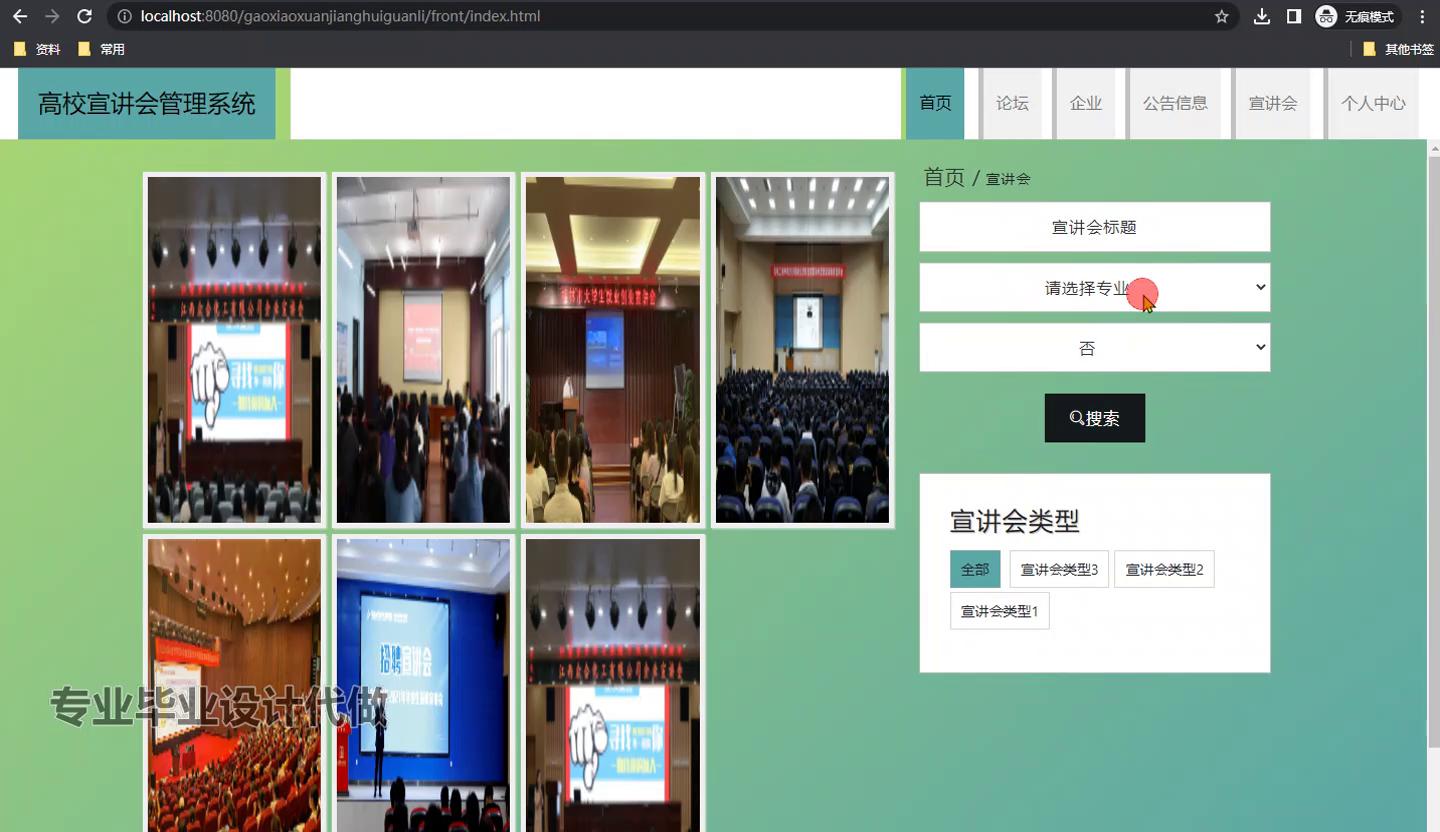The image size is (1440, 832).
Task: Click the 高校宣讲会管理系统 site title
Action: [x=147, y=103]
